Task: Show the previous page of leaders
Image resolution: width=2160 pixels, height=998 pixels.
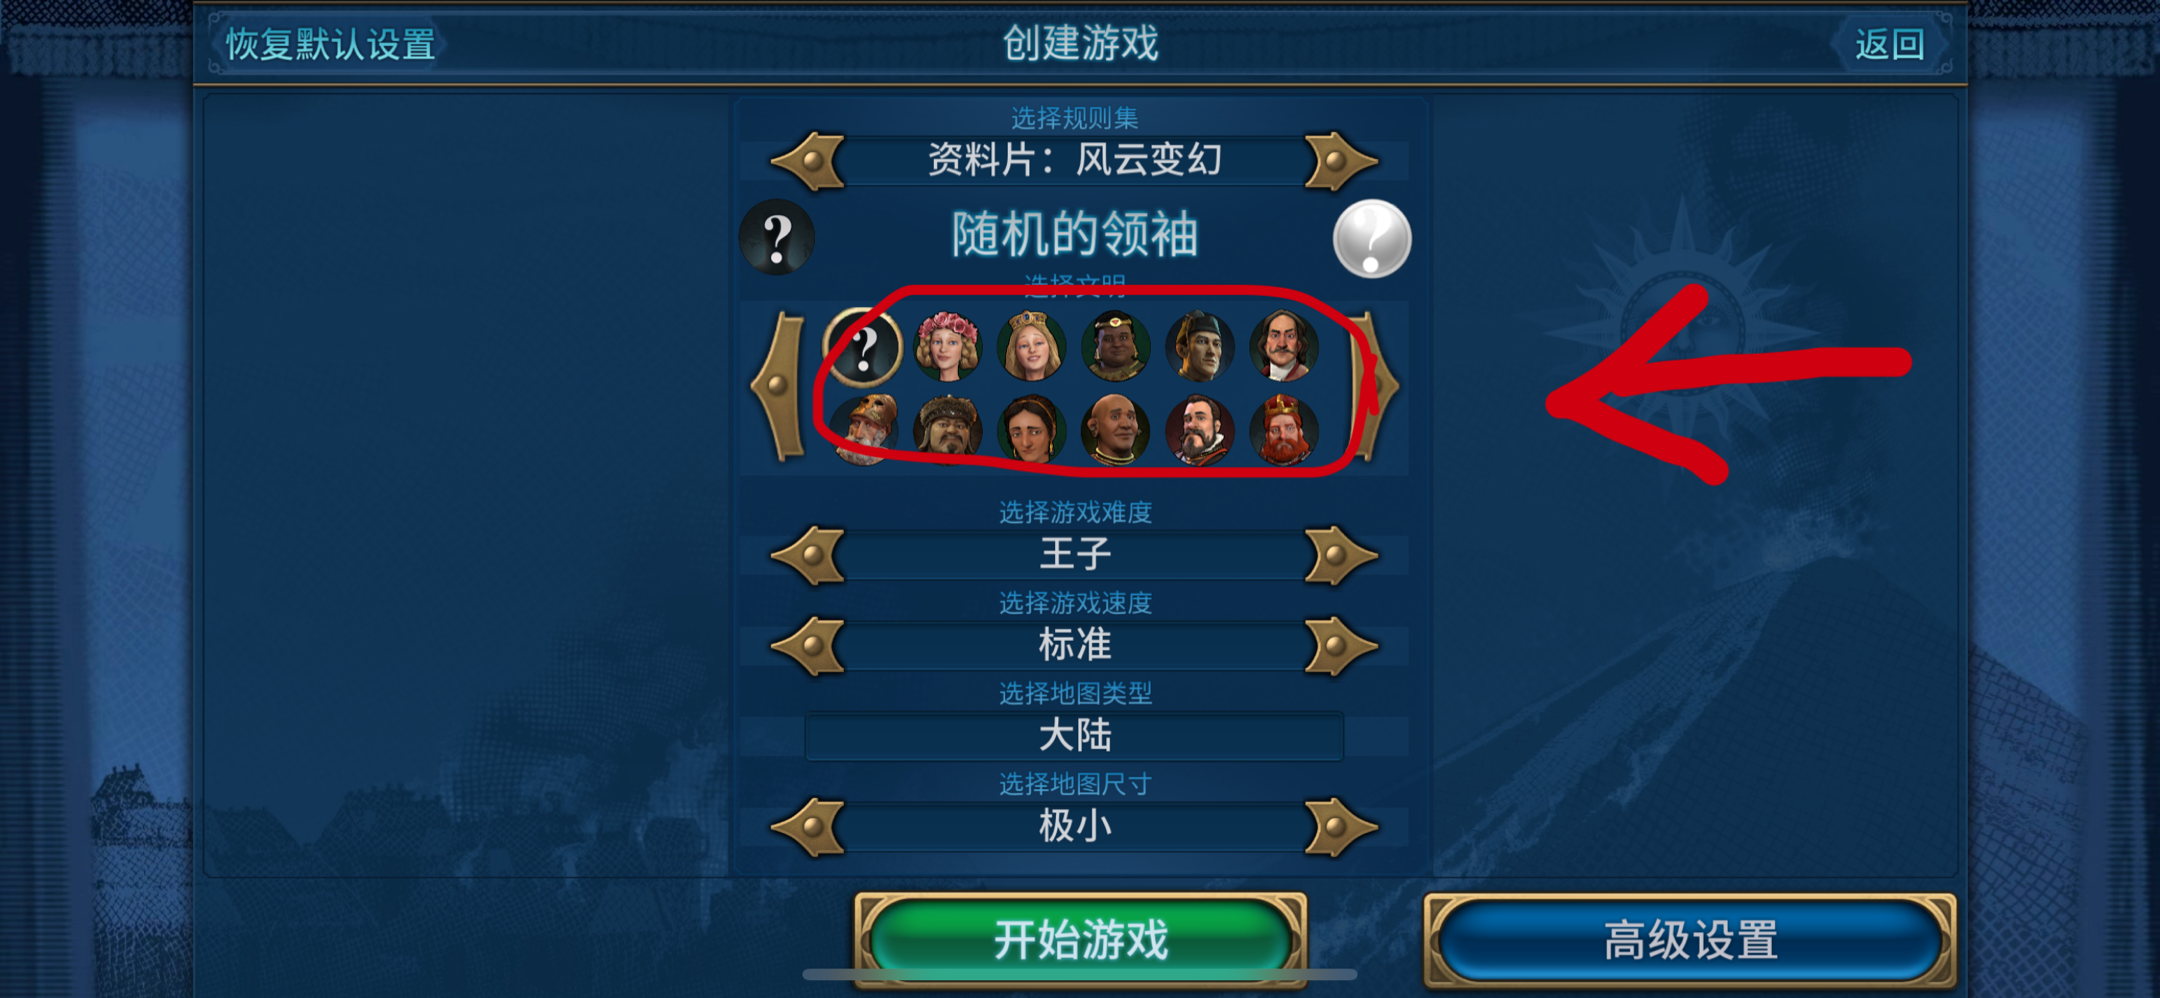Action: pos(780,386)
